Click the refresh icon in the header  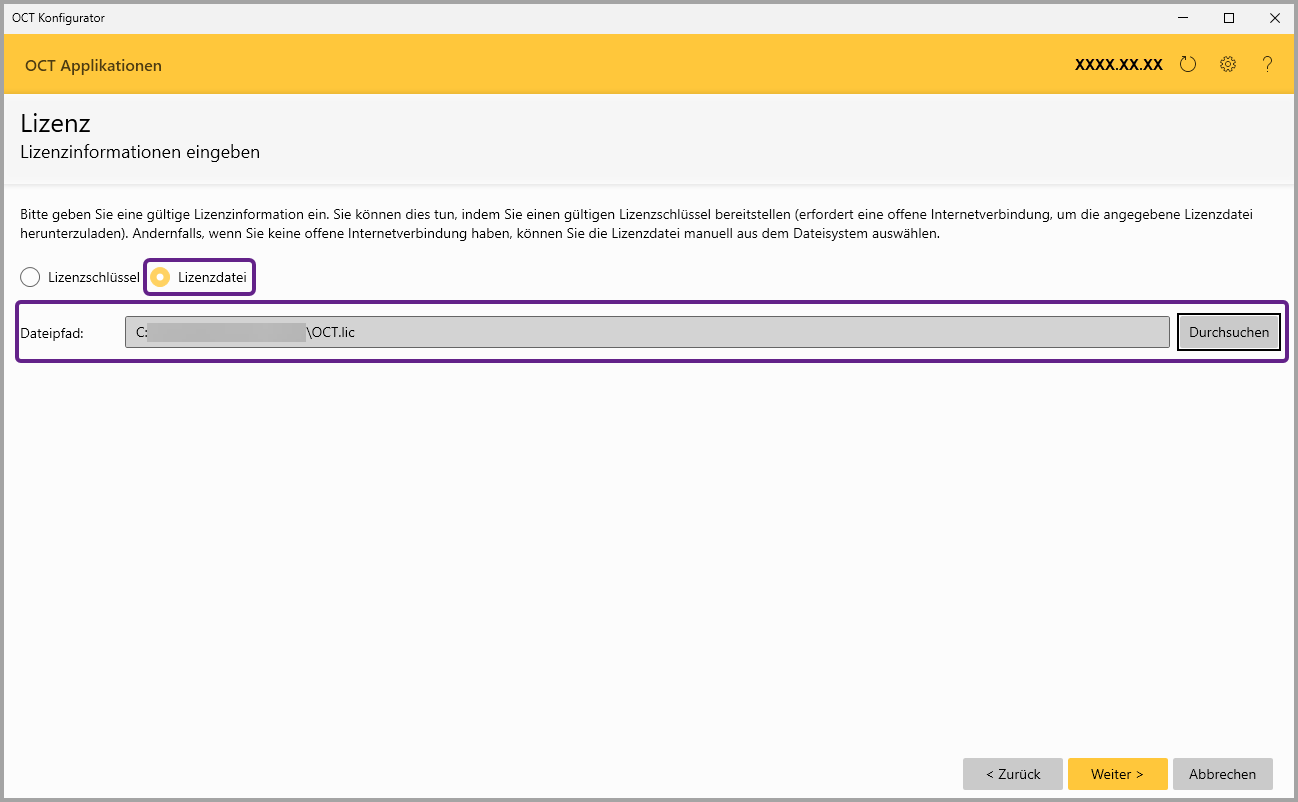(1187, 65)
